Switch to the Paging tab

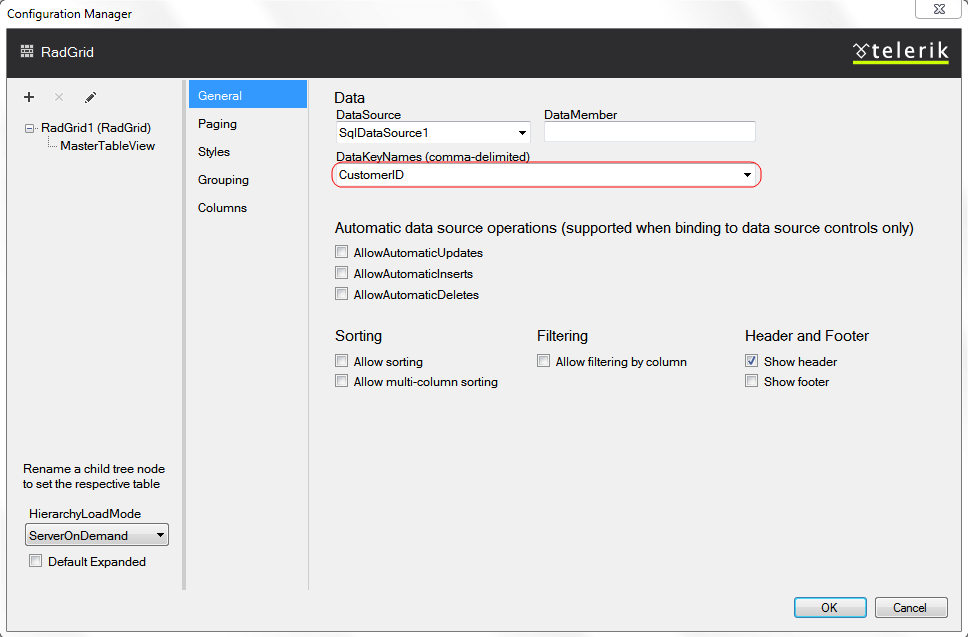(x=217, y=124)
